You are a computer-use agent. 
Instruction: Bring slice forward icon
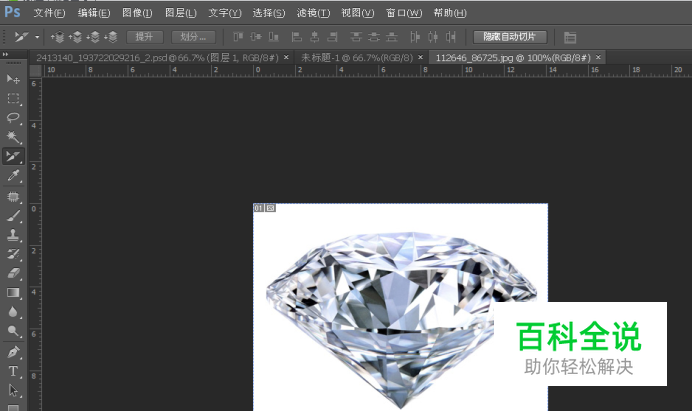click(75, 37)
